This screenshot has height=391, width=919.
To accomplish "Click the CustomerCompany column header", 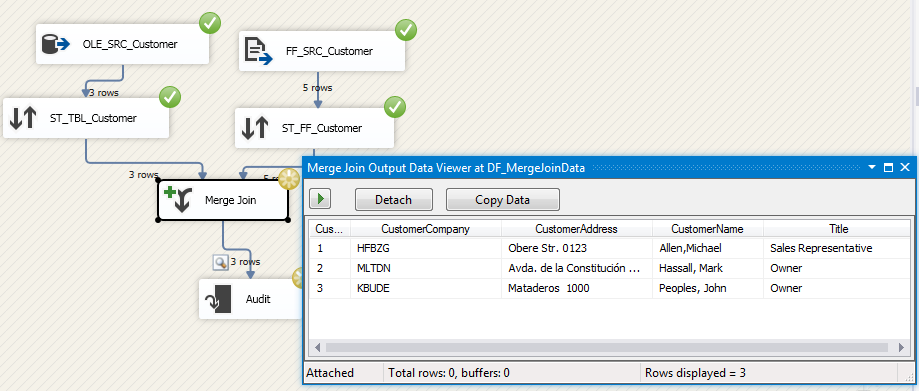I will [426, 229].
